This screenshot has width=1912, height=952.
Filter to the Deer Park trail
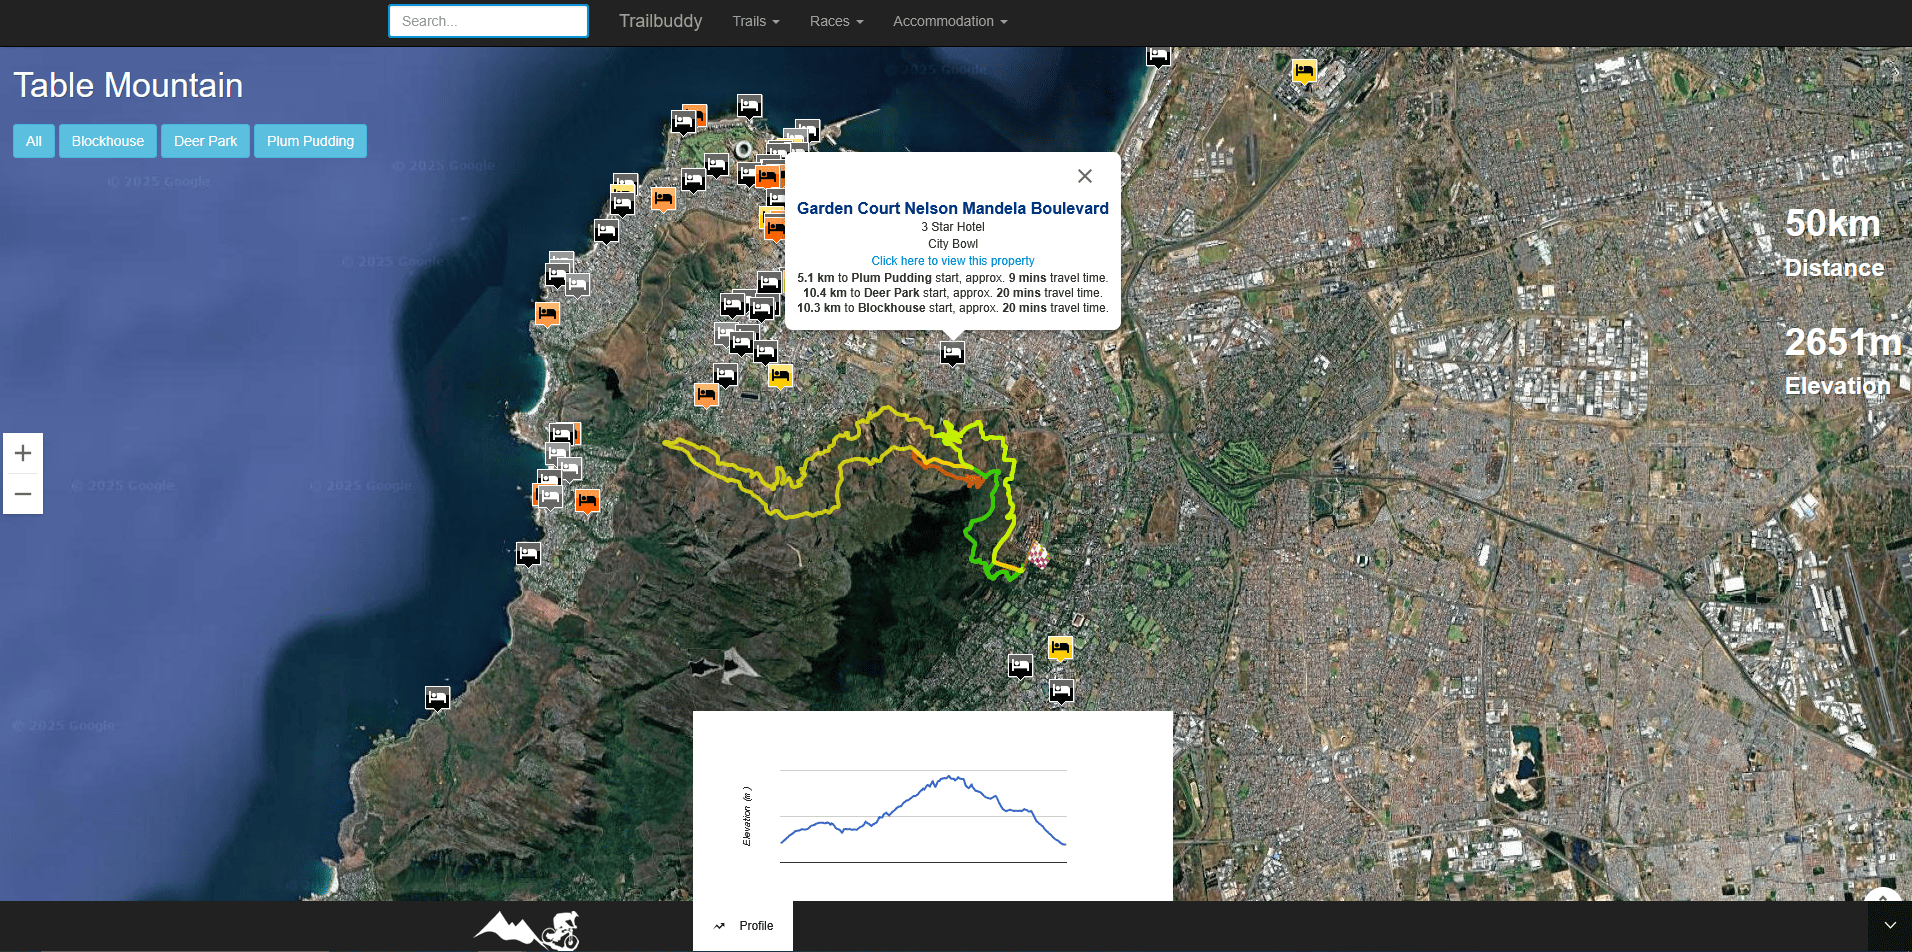[205, 141]
